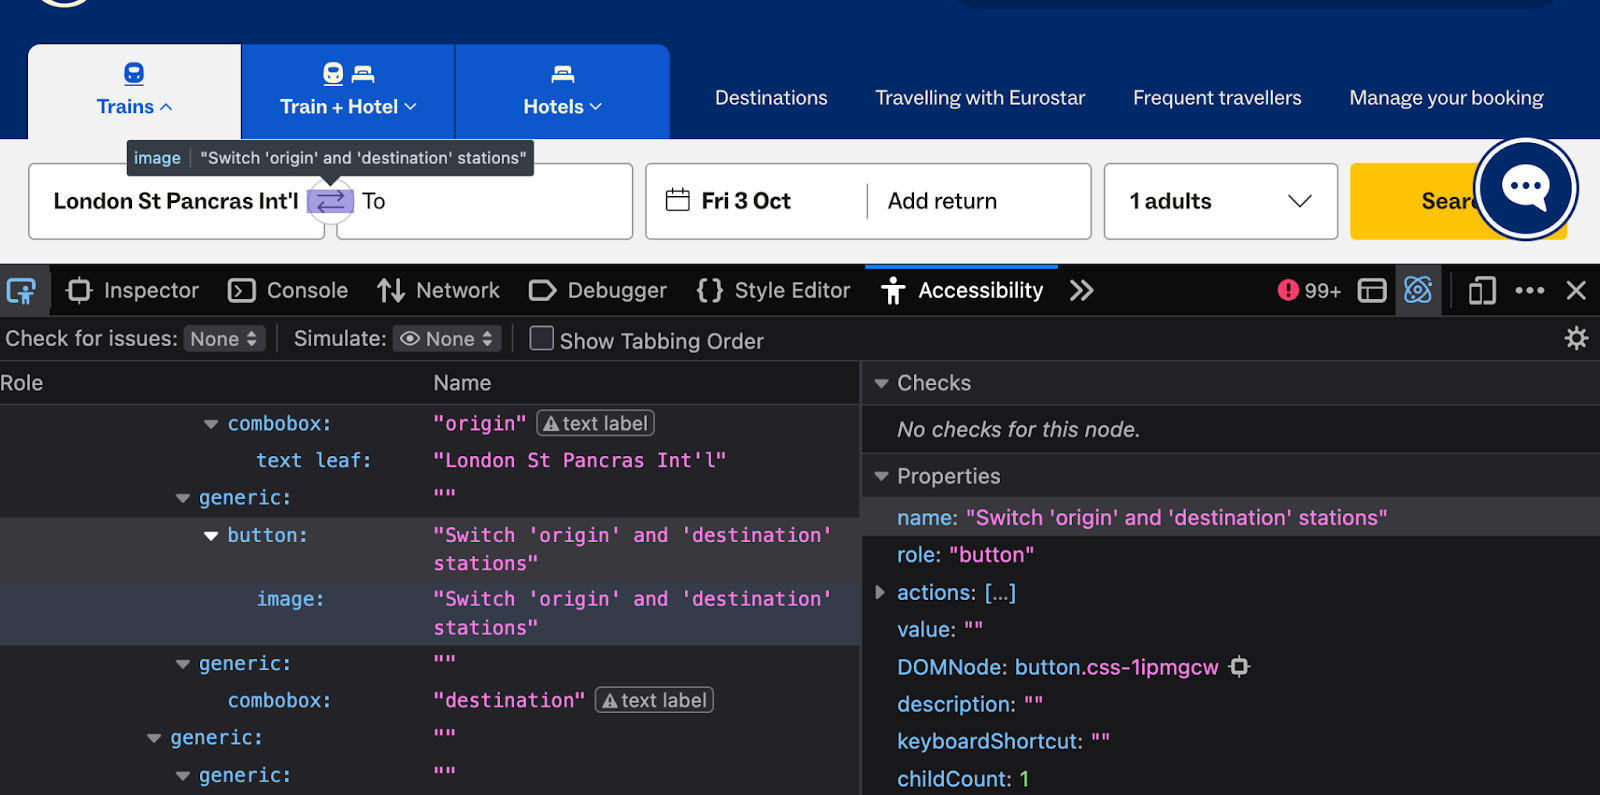Image resolution: width=1600 pixels, height=795 pixels.
Task: Open Travelling with Eurostar link
Action: click(x=980, y=98)
